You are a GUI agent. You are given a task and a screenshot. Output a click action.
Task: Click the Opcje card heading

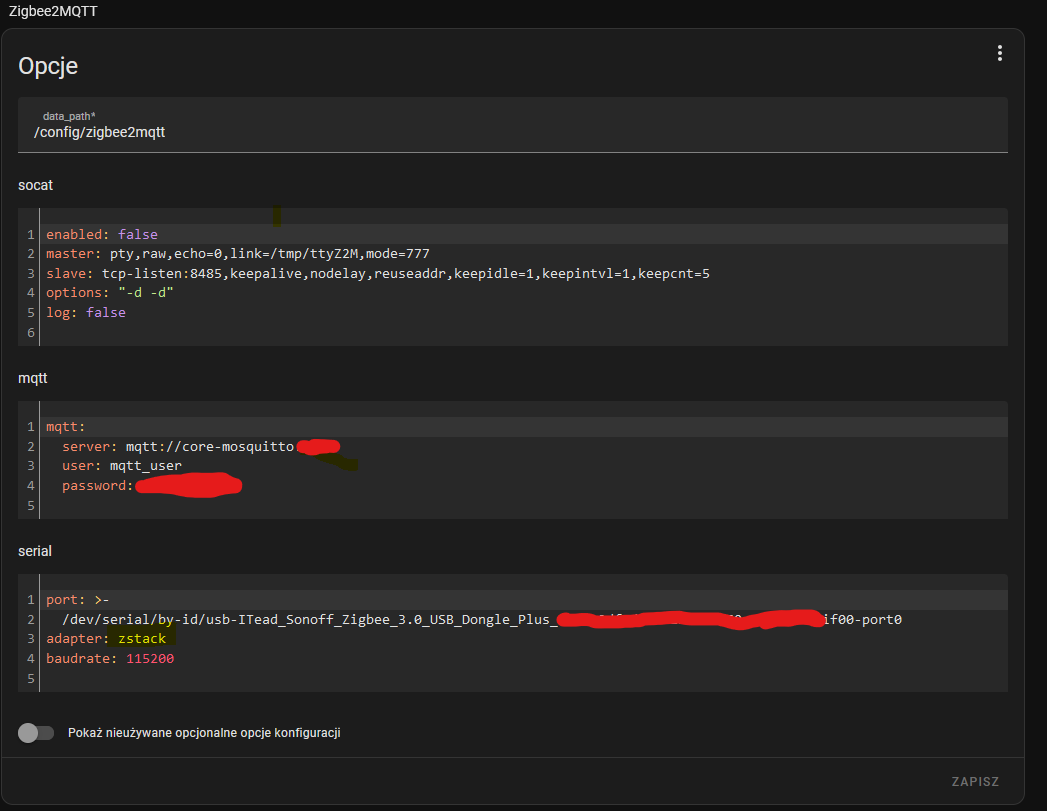[x=48, y=66]
